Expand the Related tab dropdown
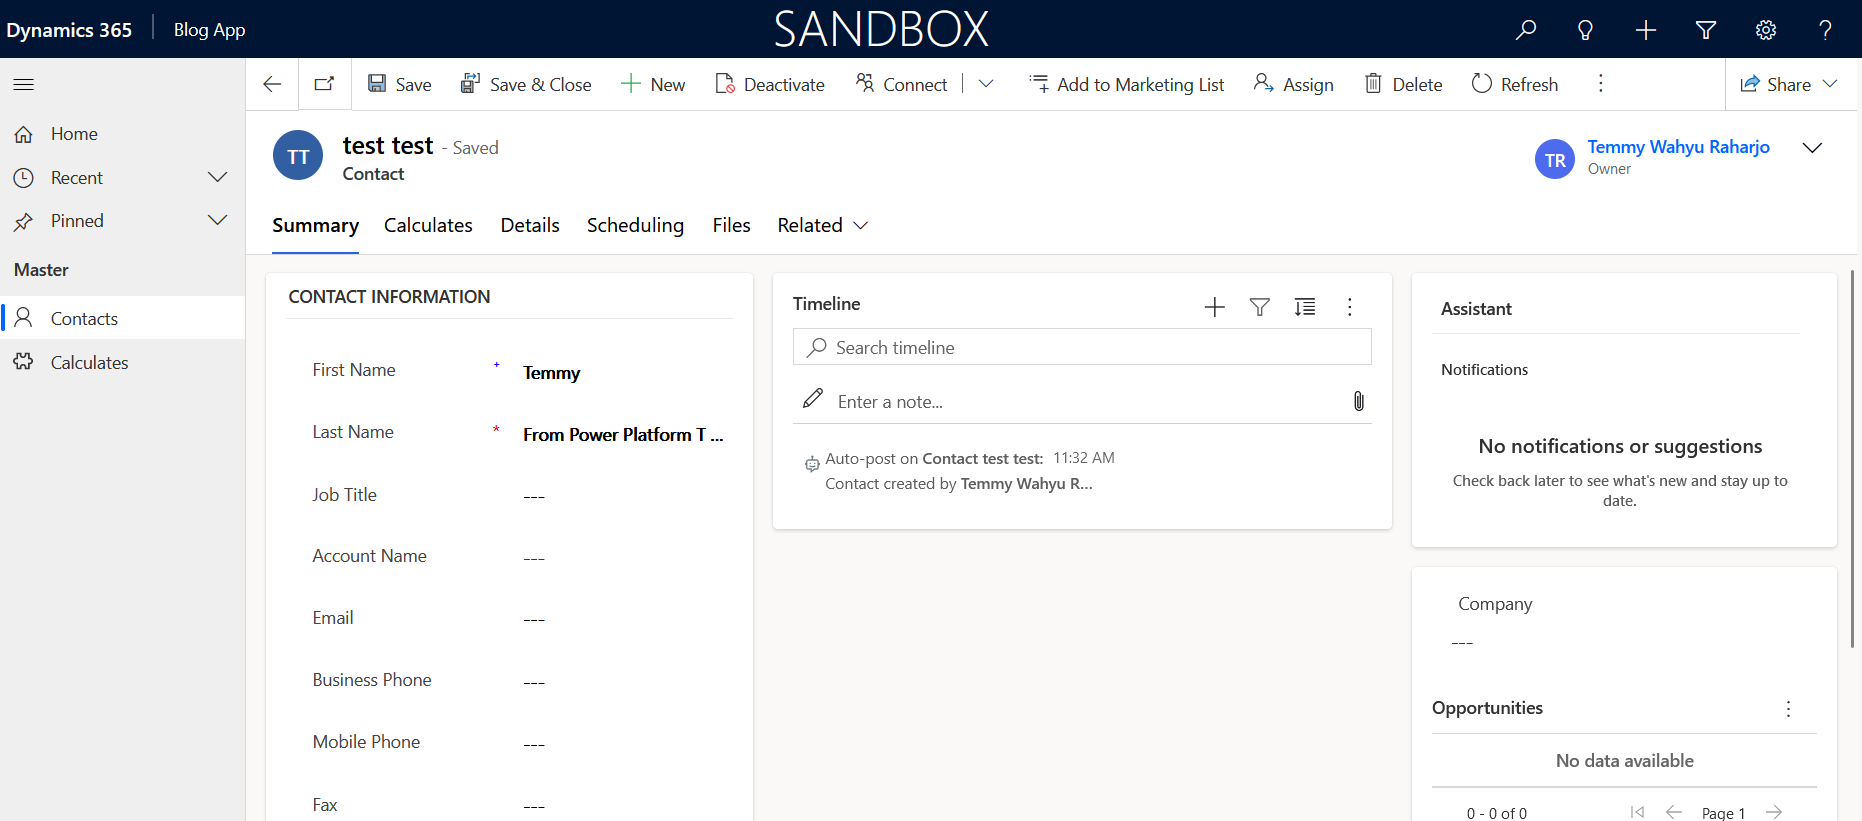Screen dimensions: 1862x821 tap(822, 226)
